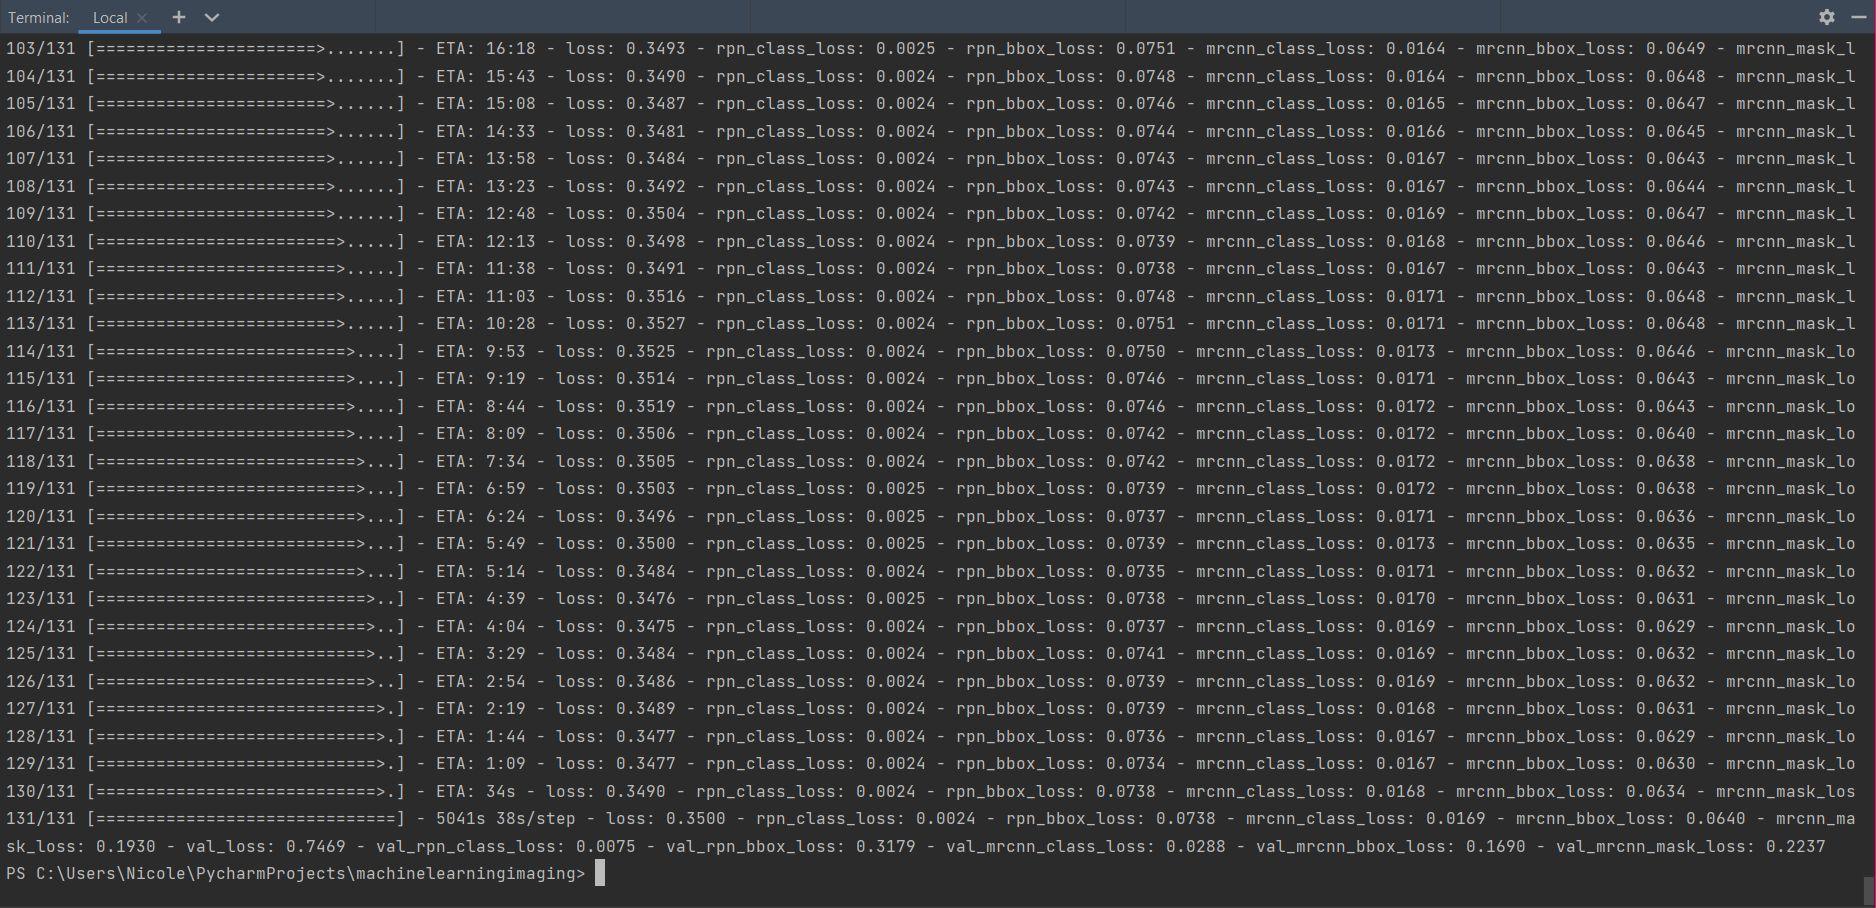Click the 'ETA: 6:24' text
This screenshot has height=908, width=1876.
coord(481,516)
